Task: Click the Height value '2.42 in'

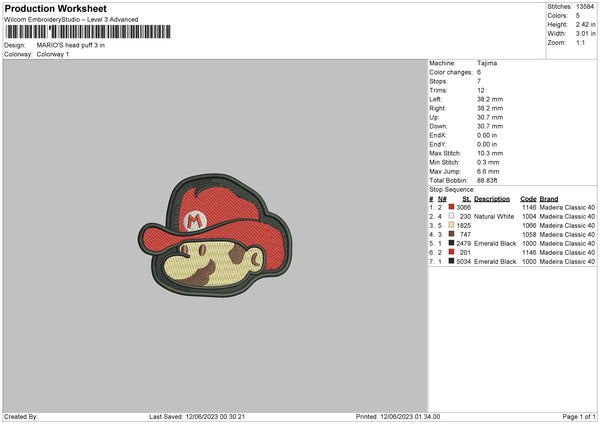Action: (x=585, y=24)
